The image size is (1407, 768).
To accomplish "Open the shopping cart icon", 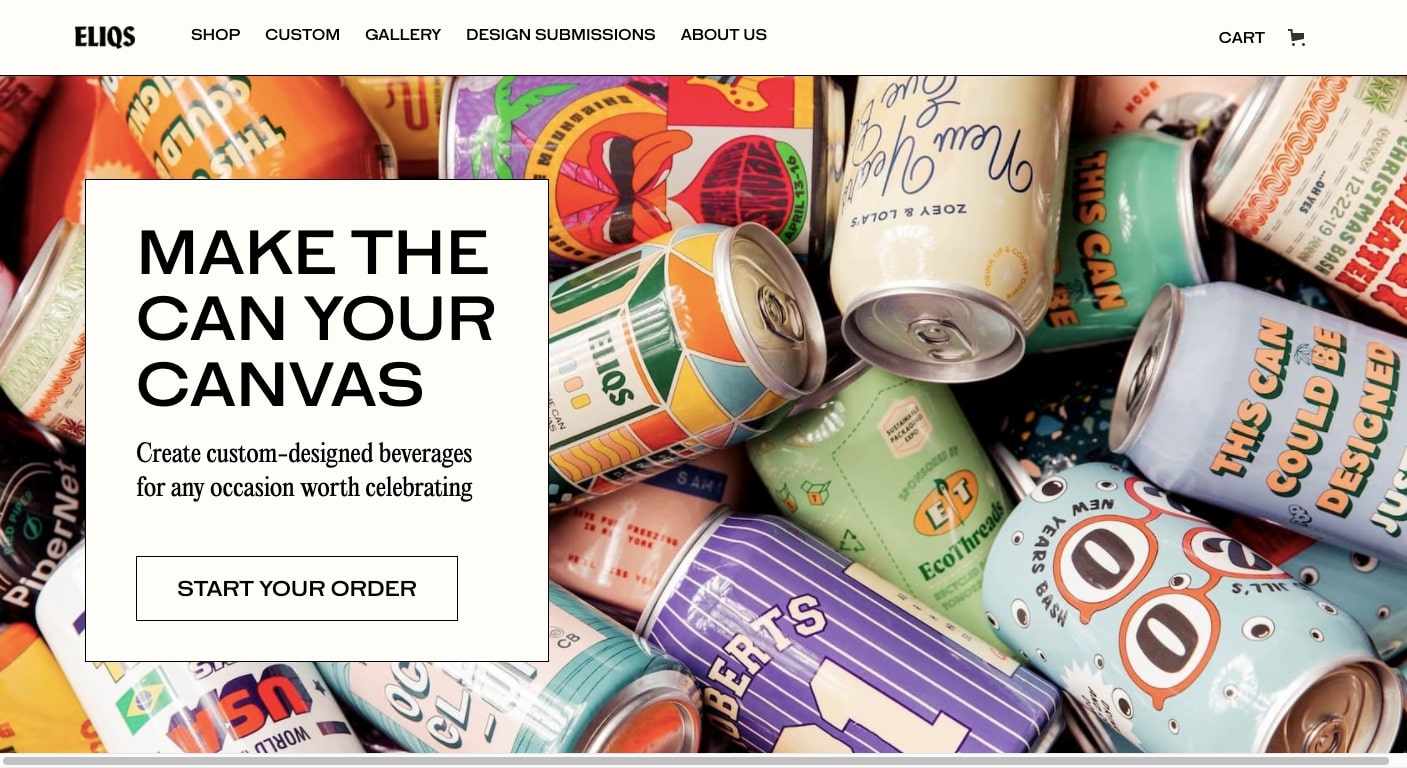I will pyautogui.click(x=1296, y=38).
